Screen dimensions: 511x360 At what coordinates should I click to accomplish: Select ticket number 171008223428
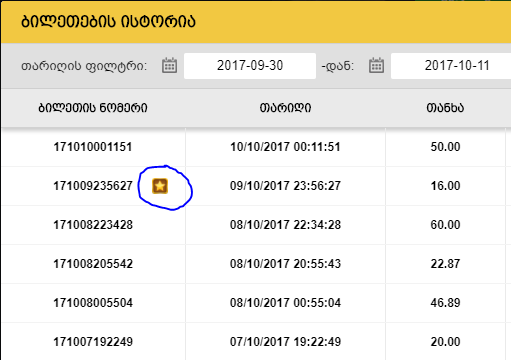[x=93, y=225]
